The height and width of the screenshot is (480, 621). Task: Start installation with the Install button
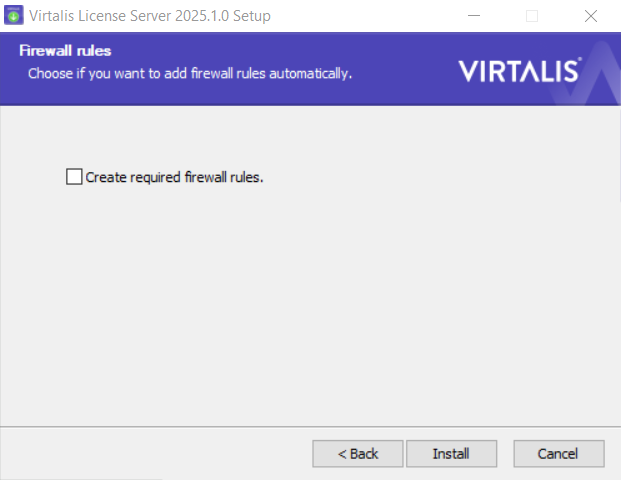click(451, 454)
